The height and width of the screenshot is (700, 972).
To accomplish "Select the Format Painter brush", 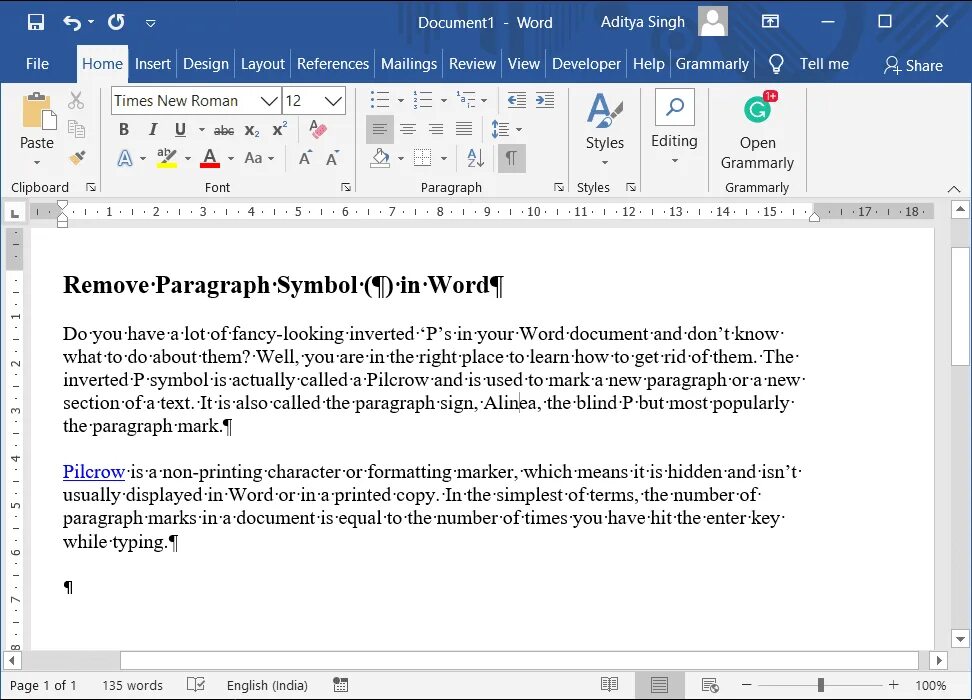I will click(77, 157).
